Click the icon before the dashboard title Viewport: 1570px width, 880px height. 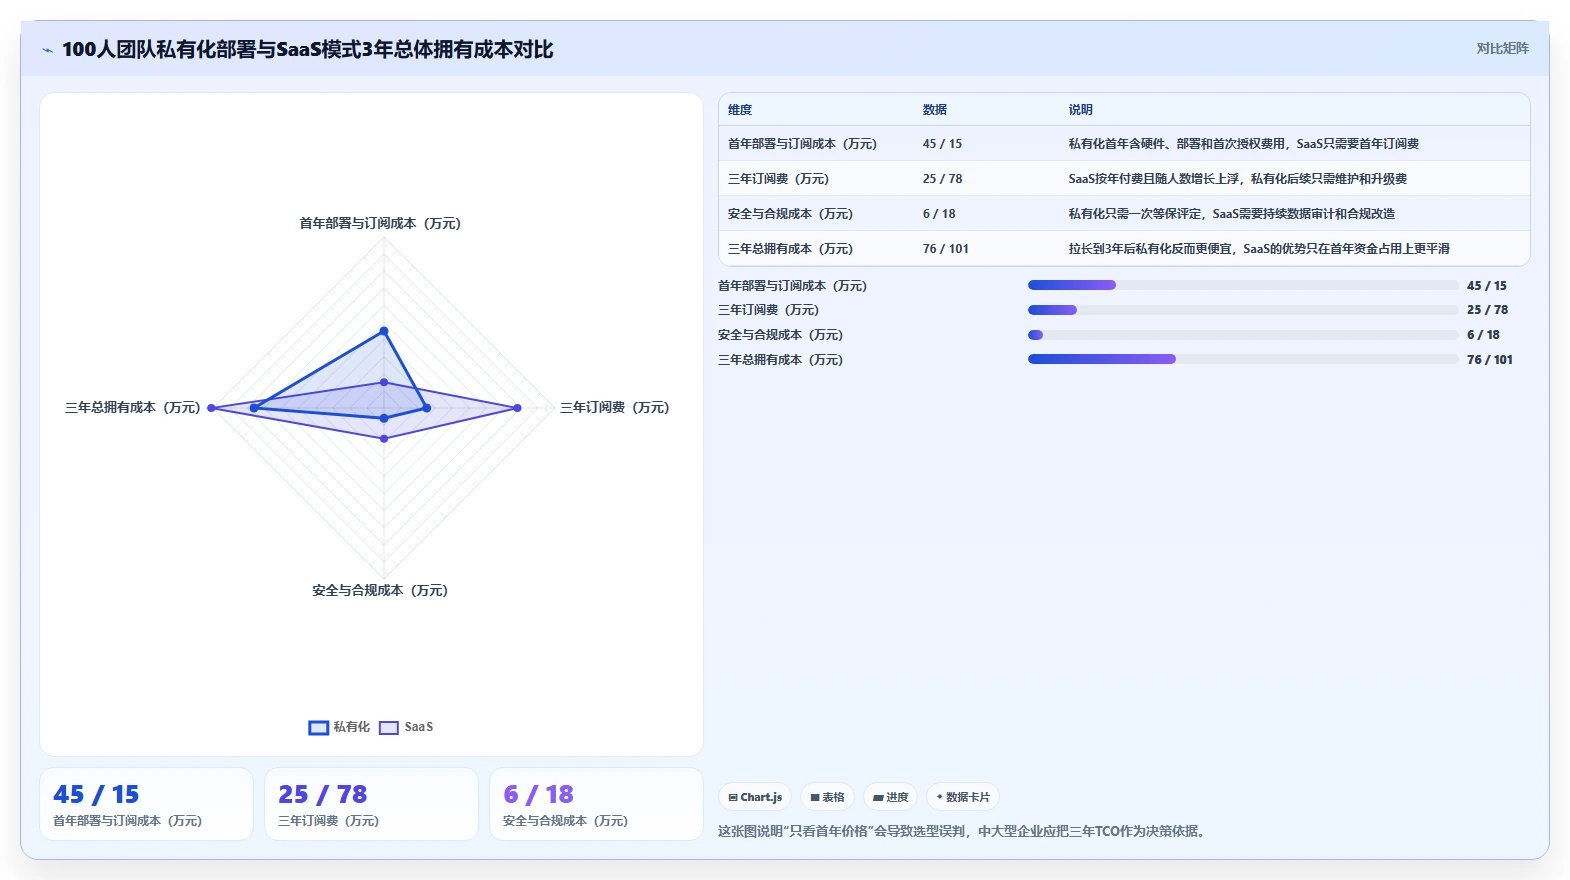coord(47,50)
